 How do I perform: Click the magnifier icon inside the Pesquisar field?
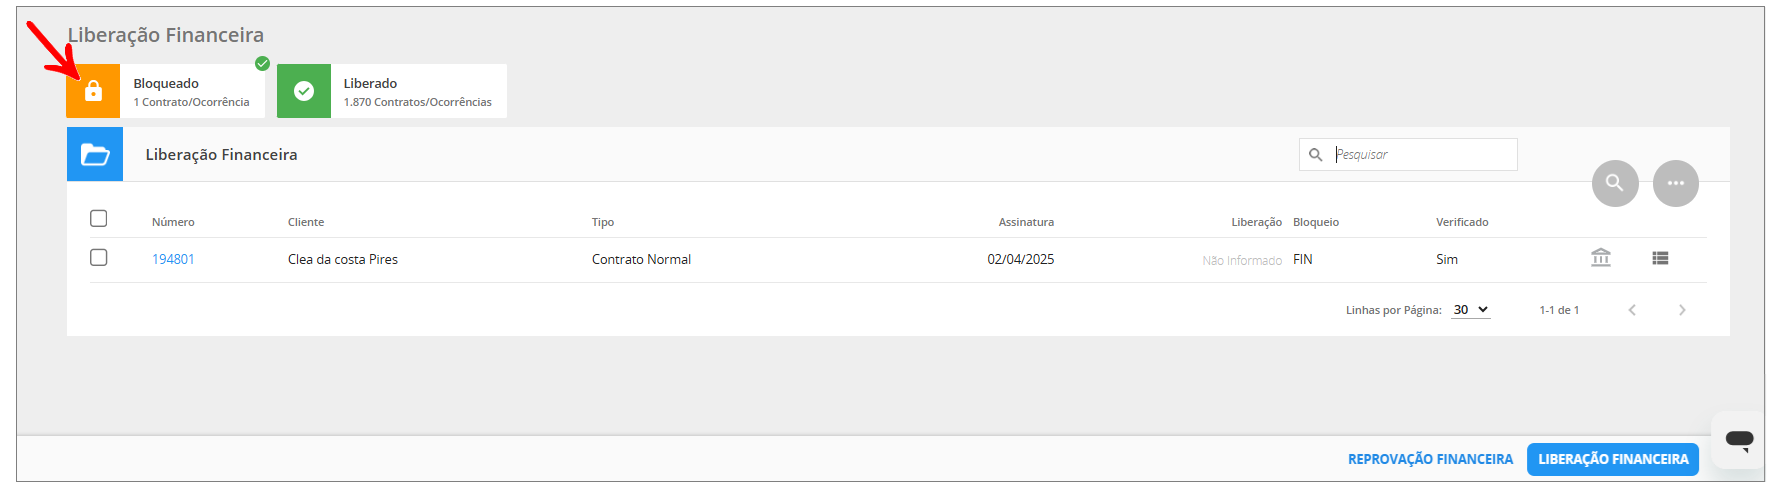click(1316, 155)
